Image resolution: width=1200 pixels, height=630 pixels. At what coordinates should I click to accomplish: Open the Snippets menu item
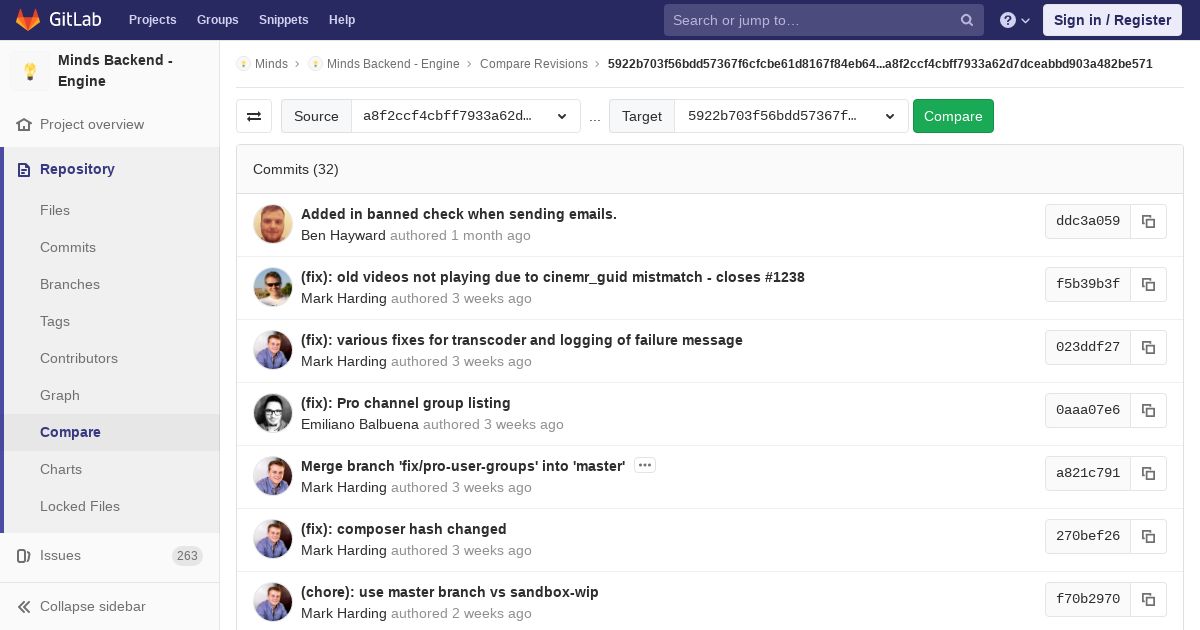coord(284,20)
